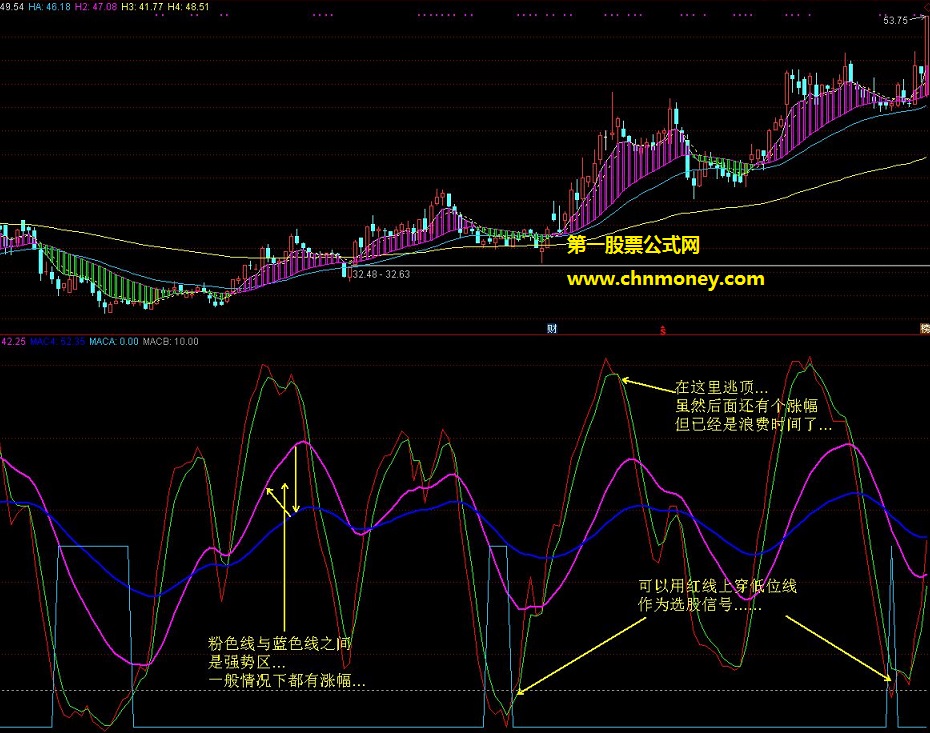Click the 42.25 magenta indicator value
The image size is (930, 733).
point(13,342)
